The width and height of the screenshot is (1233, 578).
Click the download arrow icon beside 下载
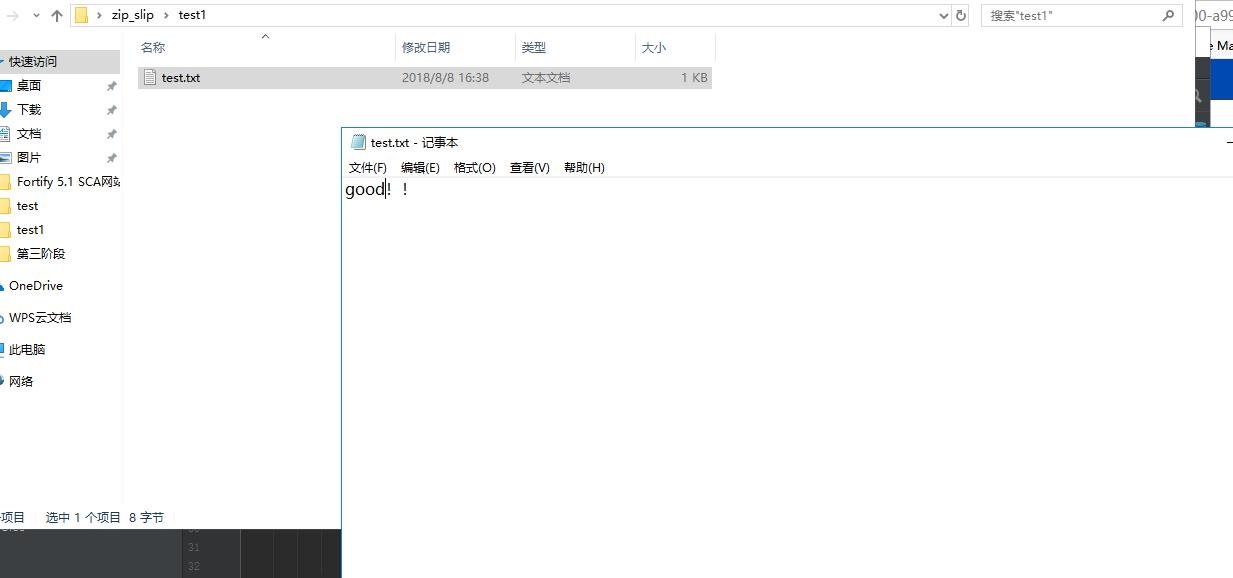[5, 110]
